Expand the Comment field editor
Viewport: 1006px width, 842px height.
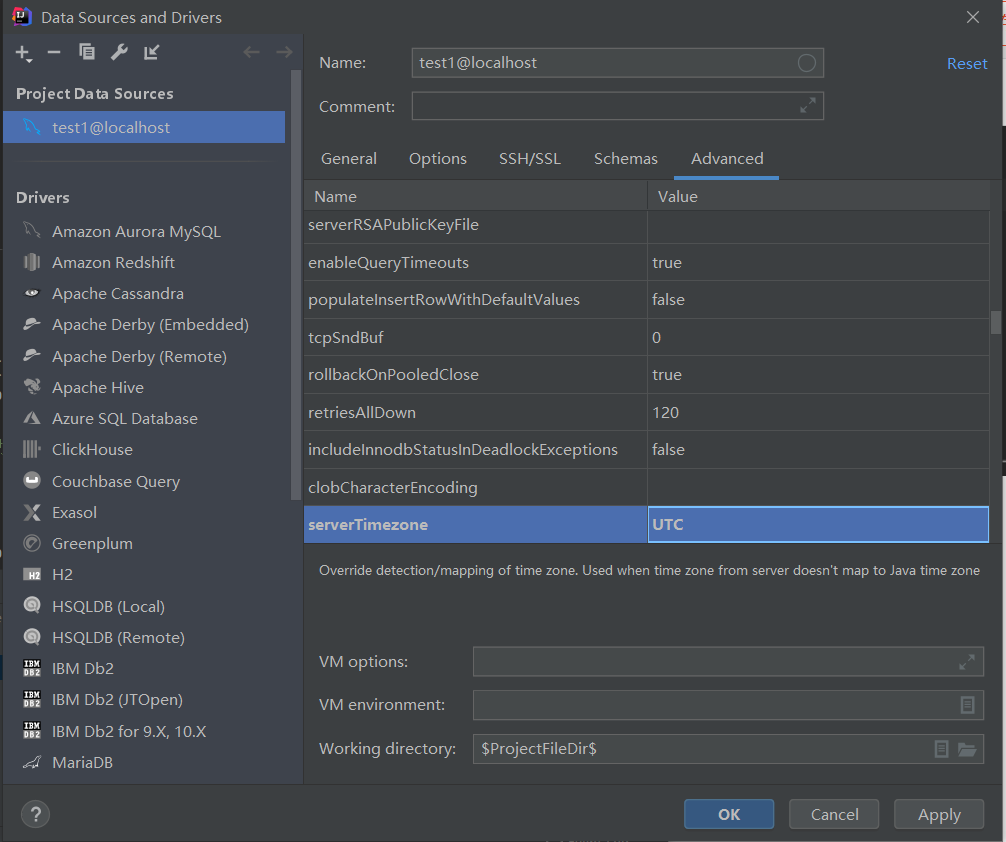pos(808,105)
